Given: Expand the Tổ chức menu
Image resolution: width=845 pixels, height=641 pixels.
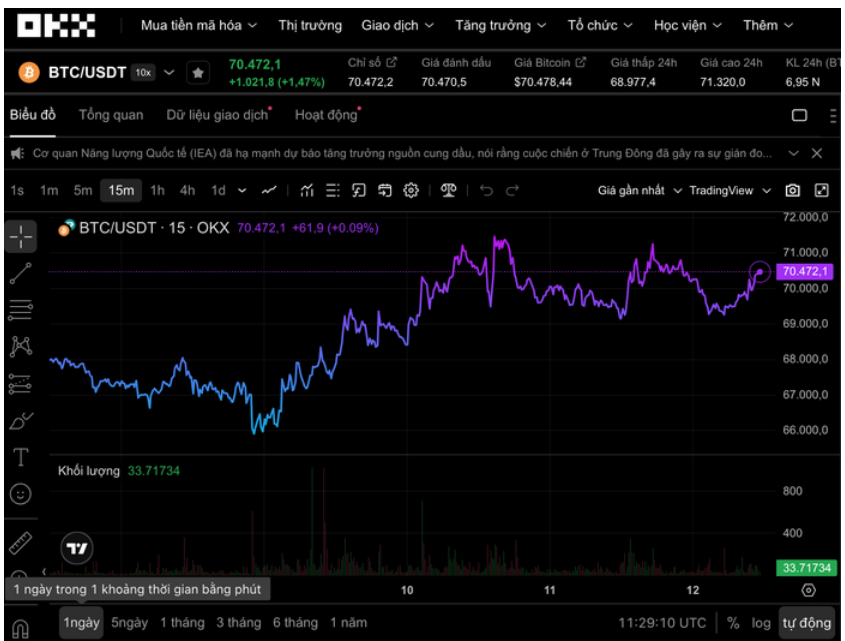Looking at the screenshot, I should (600, 25).
